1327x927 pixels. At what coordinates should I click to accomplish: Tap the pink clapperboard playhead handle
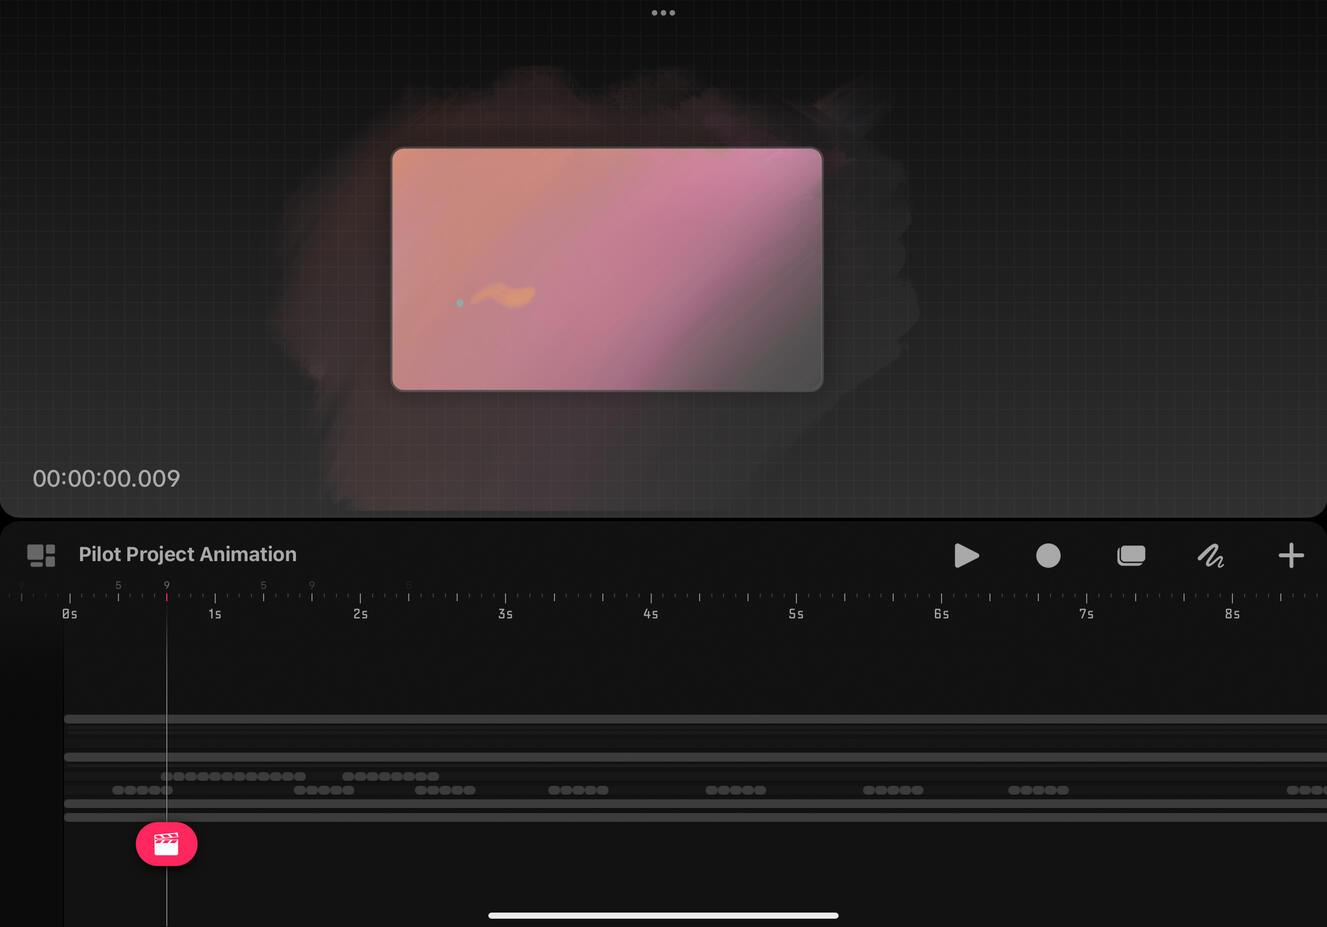pyautogui.click(x=166, y=844)
